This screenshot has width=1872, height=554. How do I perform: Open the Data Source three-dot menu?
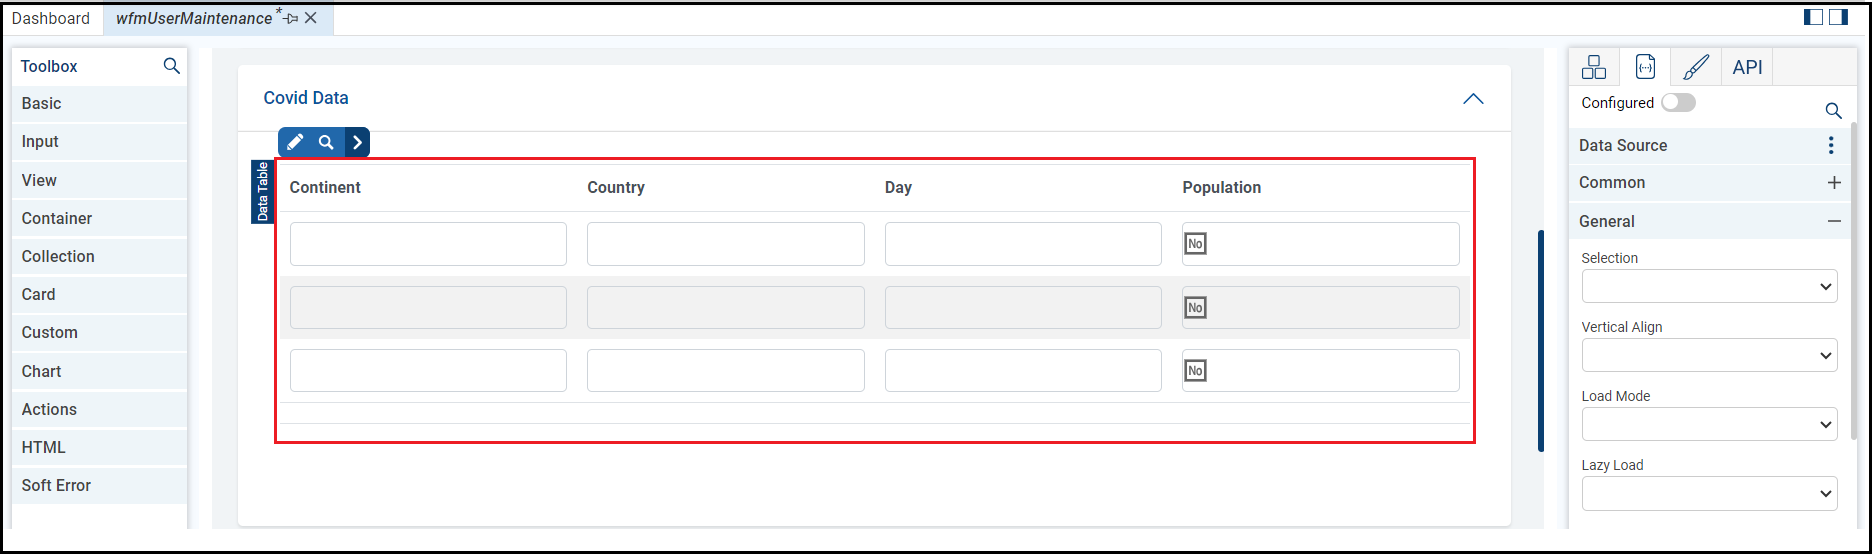pos(1831,145)
